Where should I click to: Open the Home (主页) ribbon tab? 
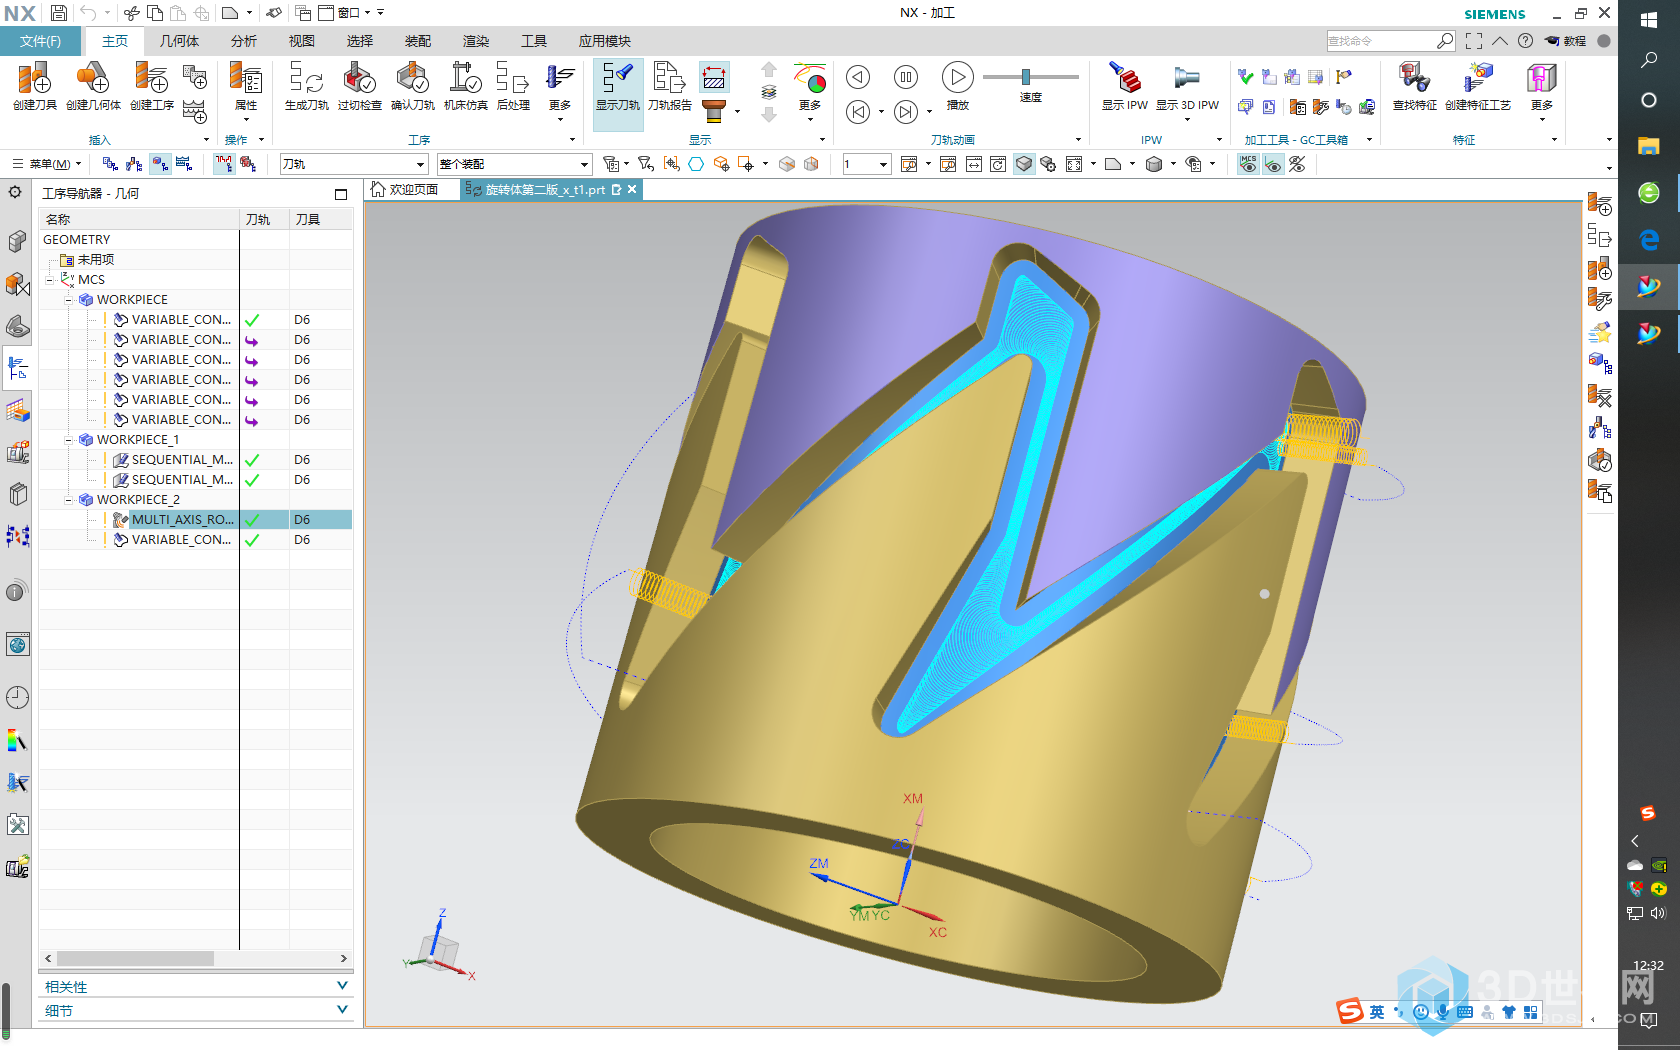115,41
